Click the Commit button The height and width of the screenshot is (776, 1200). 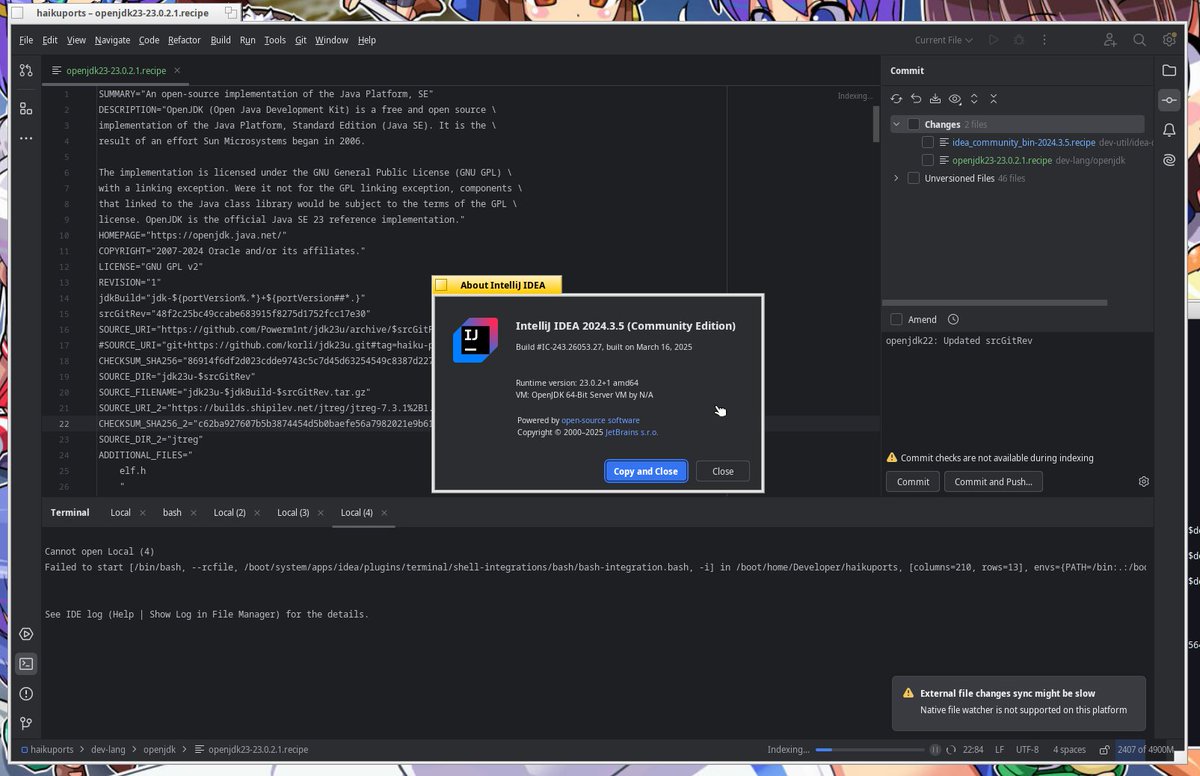912,481
